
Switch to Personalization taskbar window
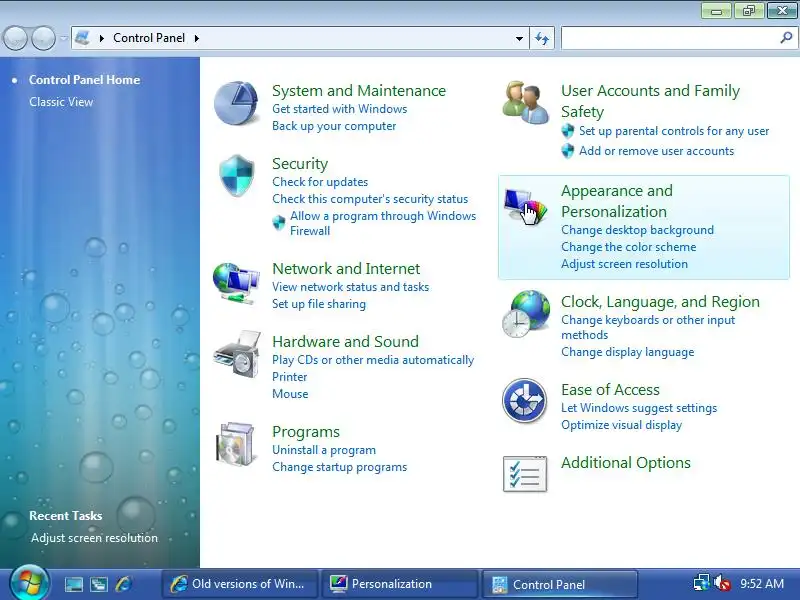(x=401, y=584)
